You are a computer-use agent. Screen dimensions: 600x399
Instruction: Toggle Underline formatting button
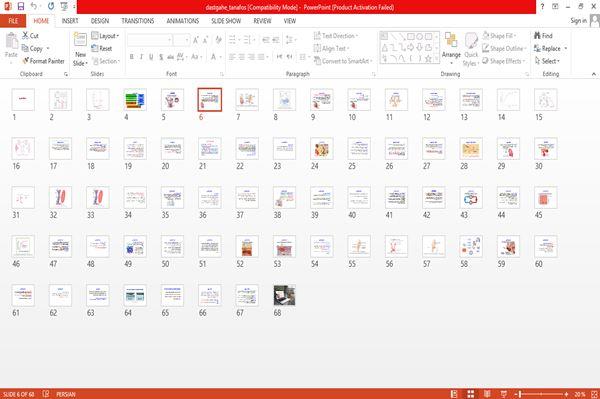(x=151, y=57)
